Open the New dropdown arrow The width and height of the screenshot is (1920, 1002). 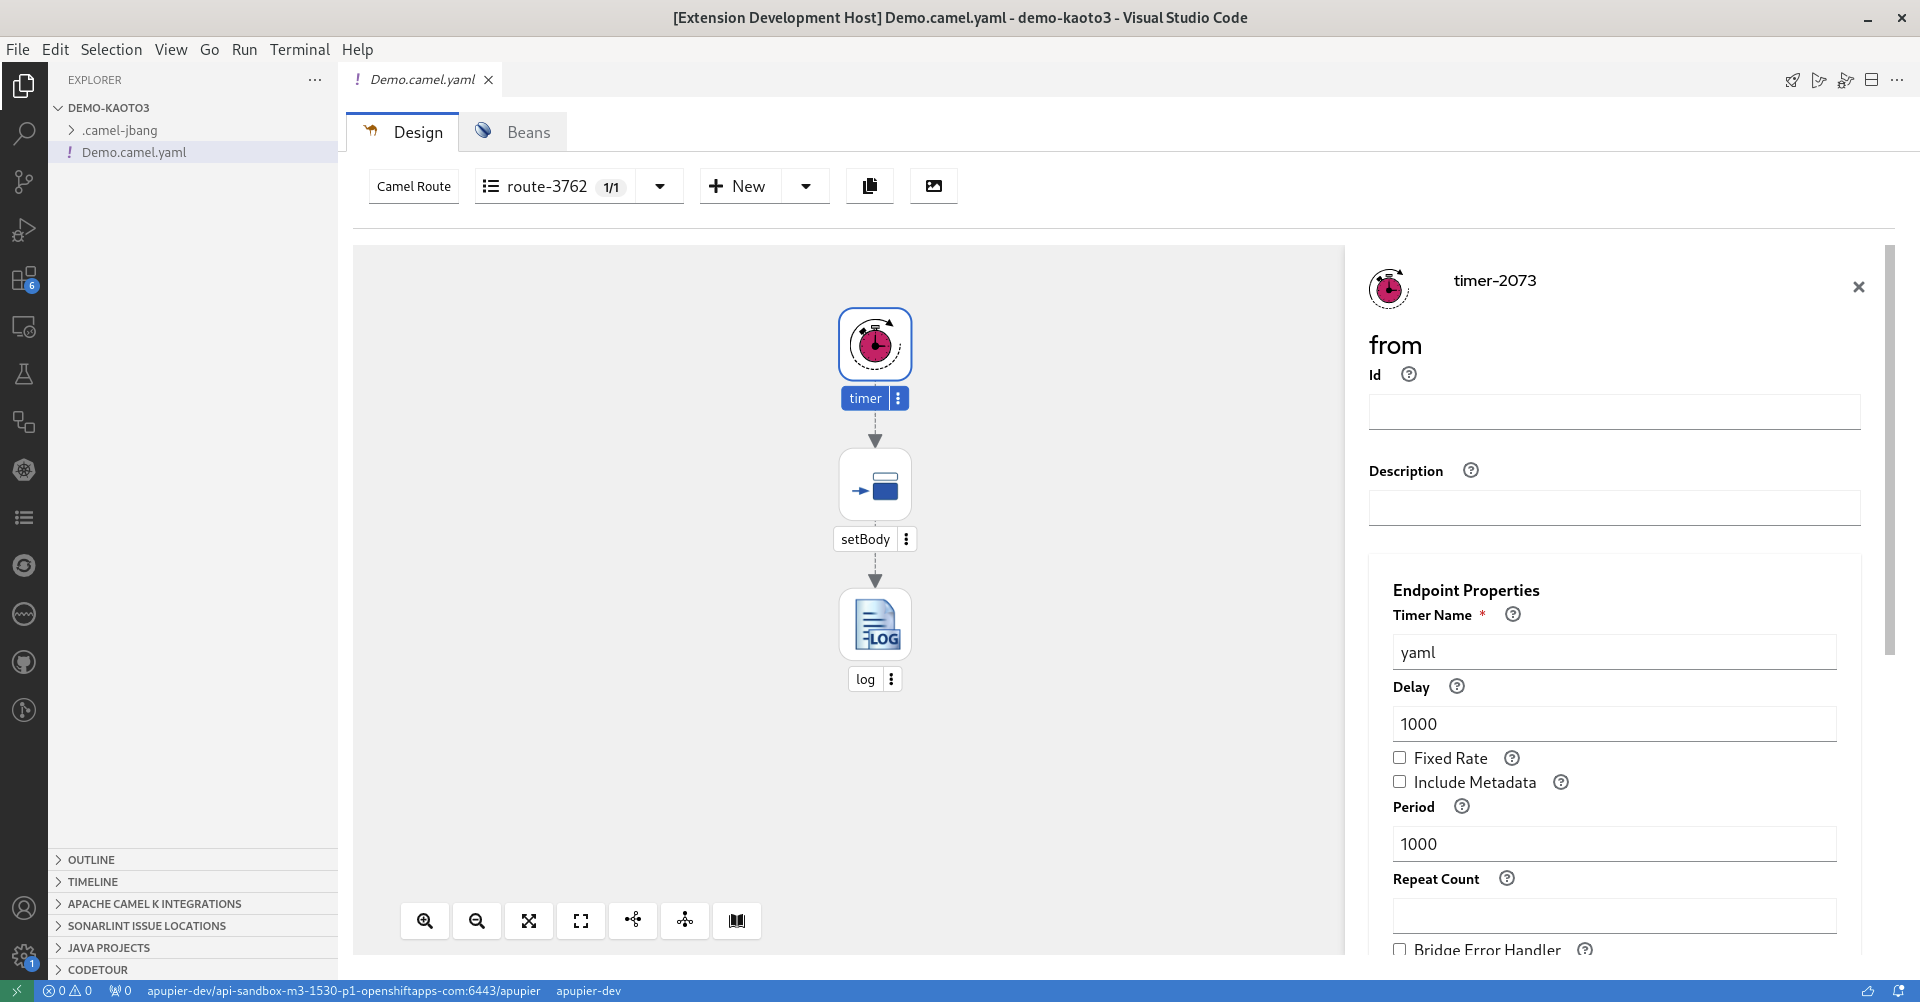click(806, 186)
